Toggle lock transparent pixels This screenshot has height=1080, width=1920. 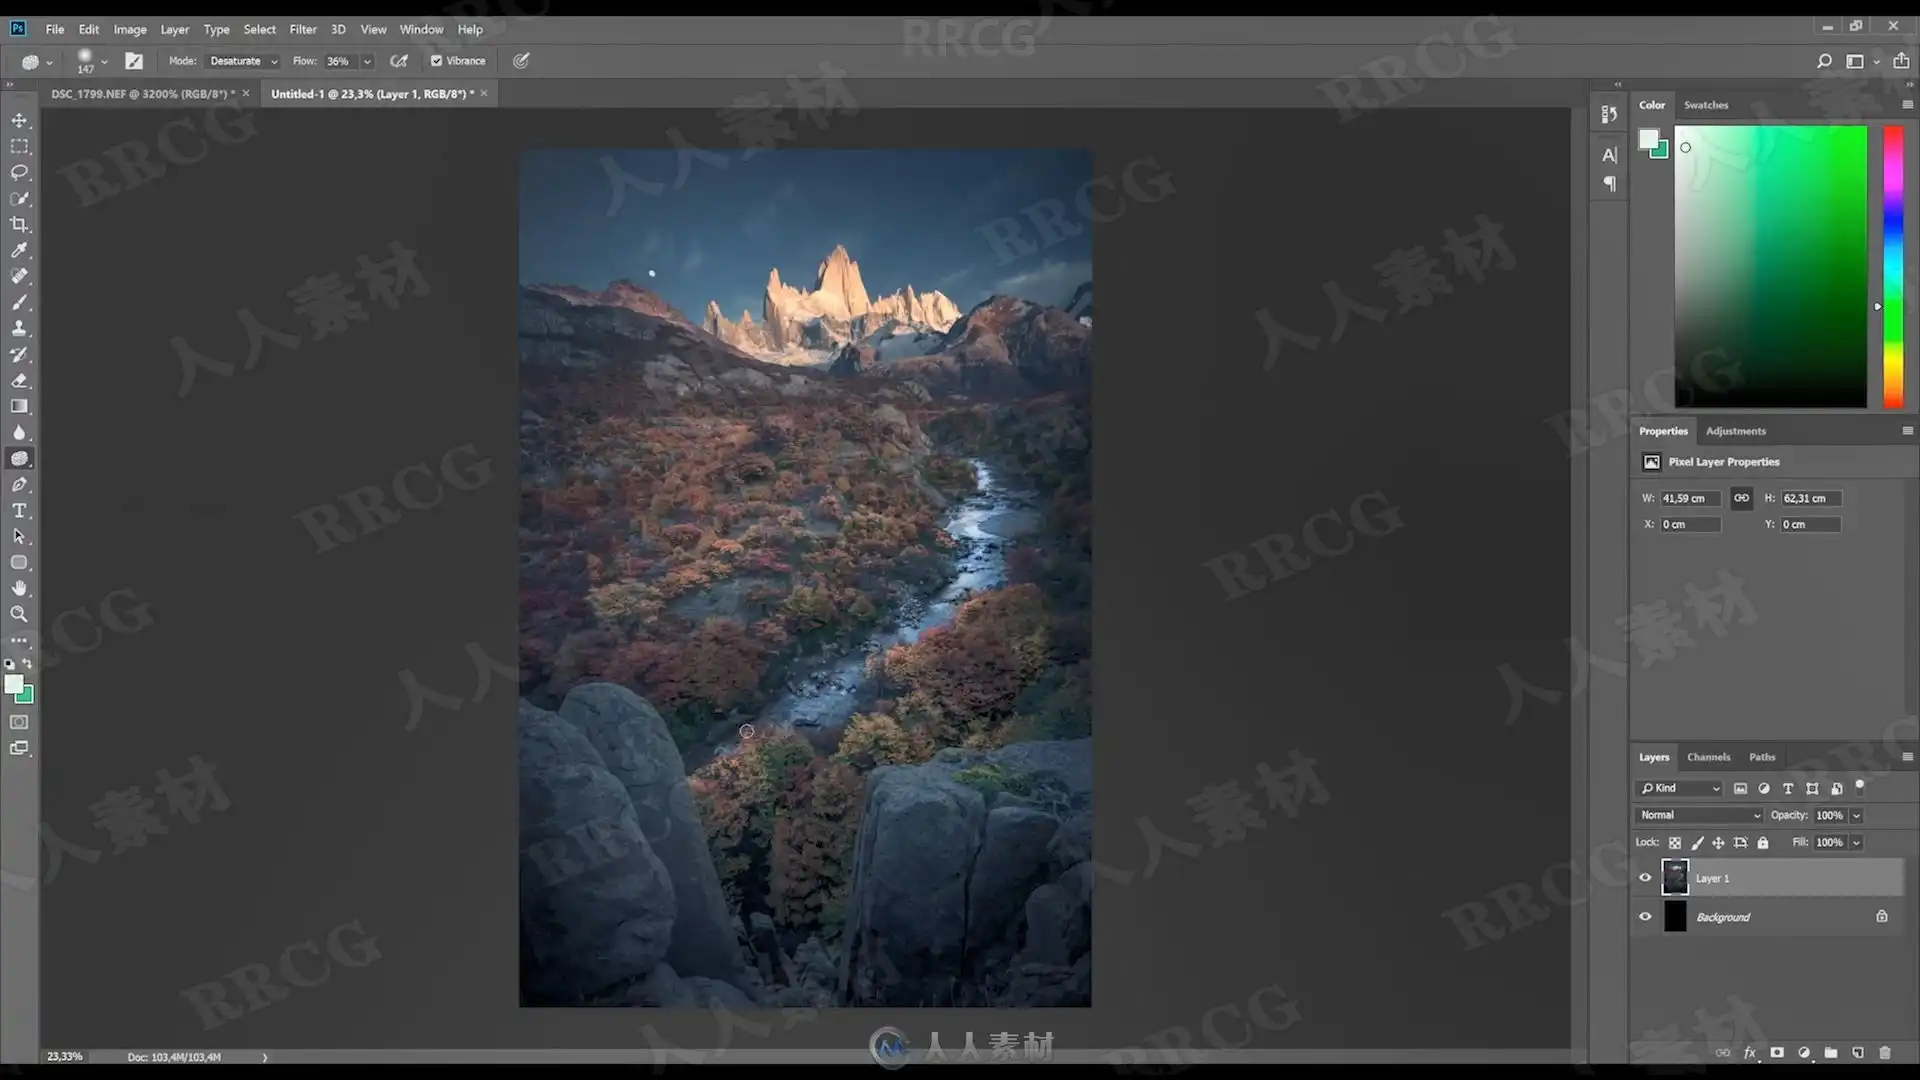point(1675,843)
